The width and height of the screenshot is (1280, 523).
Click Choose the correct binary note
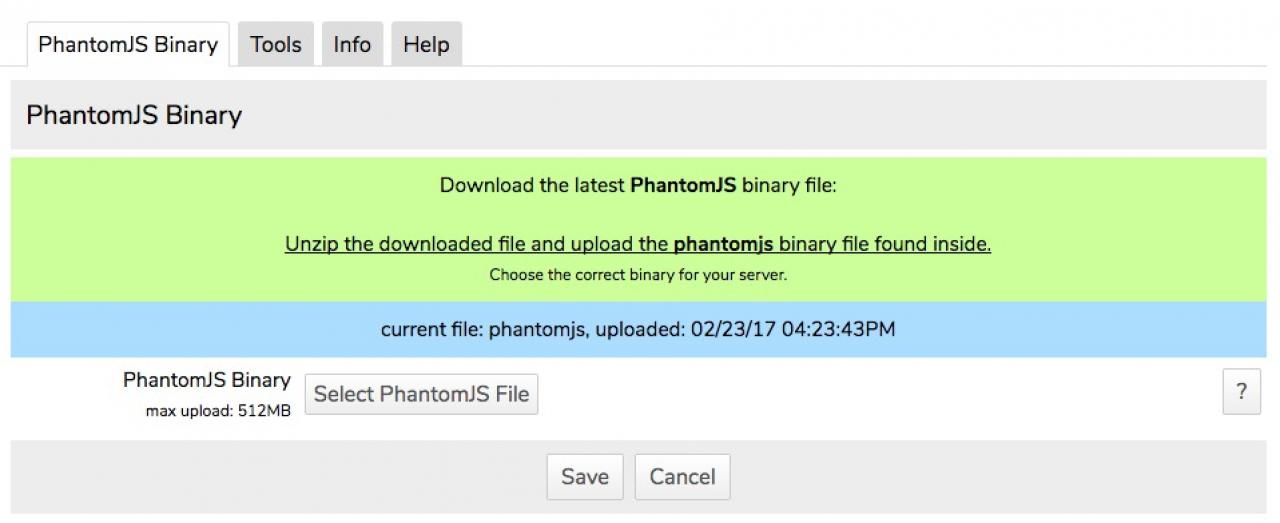pos(638,274)
